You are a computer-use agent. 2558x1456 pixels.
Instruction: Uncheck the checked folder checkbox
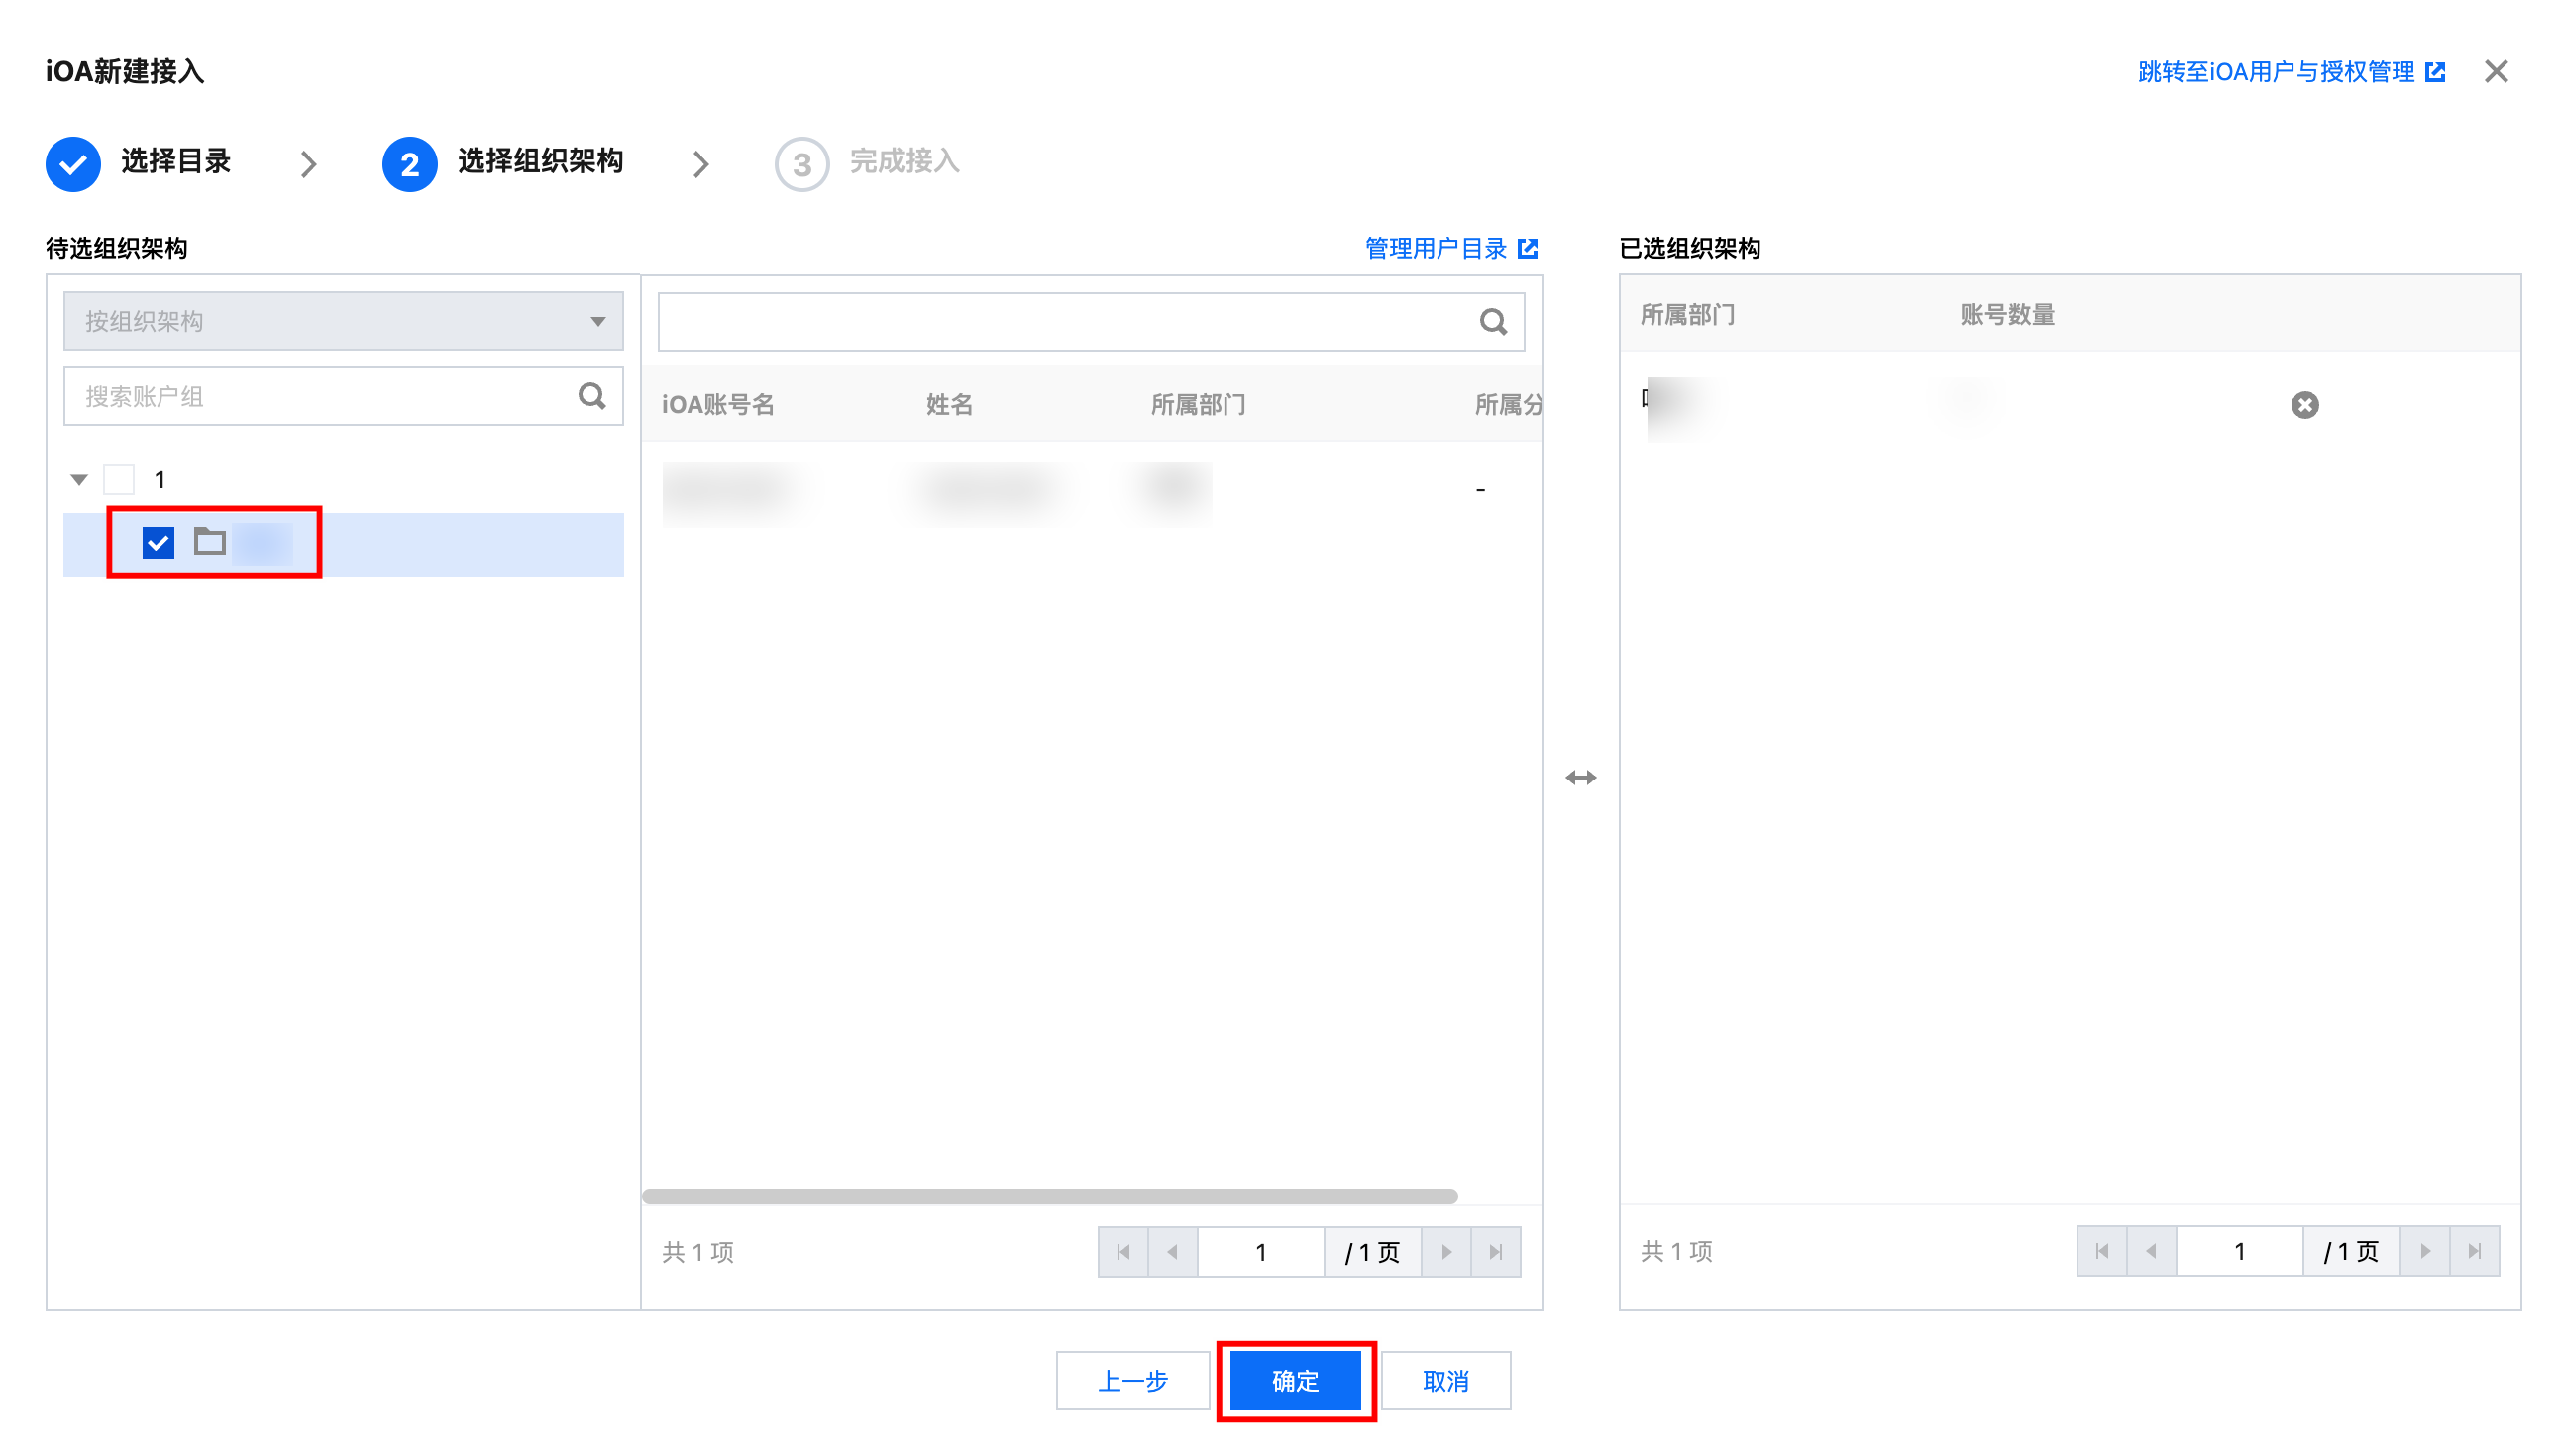(x=158, y=543)
